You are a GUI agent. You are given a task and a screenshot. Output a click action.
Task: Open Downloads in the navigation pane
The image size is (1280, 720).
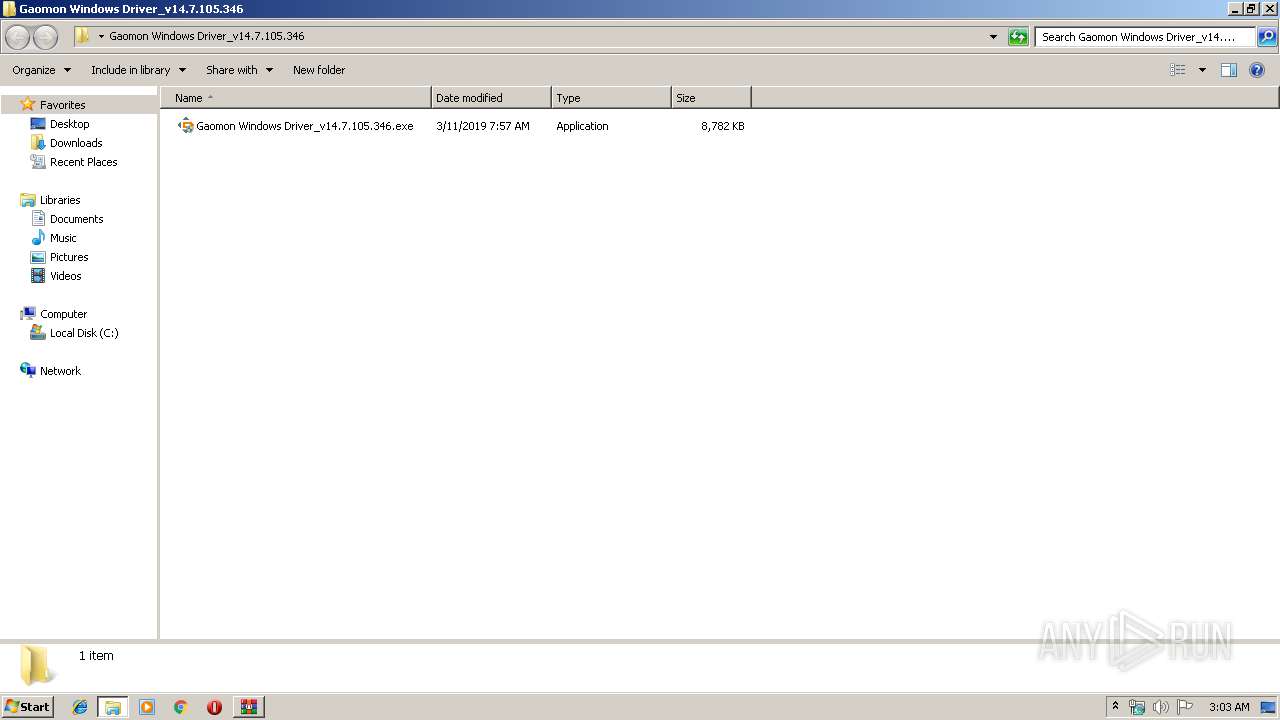[x=76, y=143]
